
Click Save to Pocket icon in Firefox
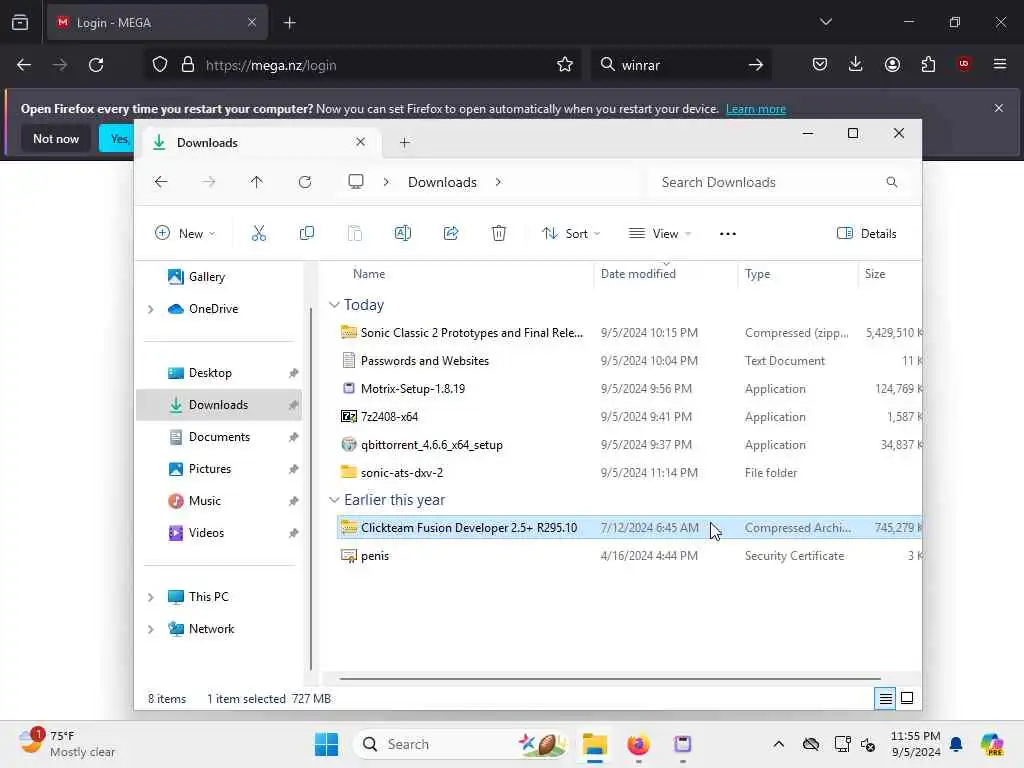pos(820,64)
